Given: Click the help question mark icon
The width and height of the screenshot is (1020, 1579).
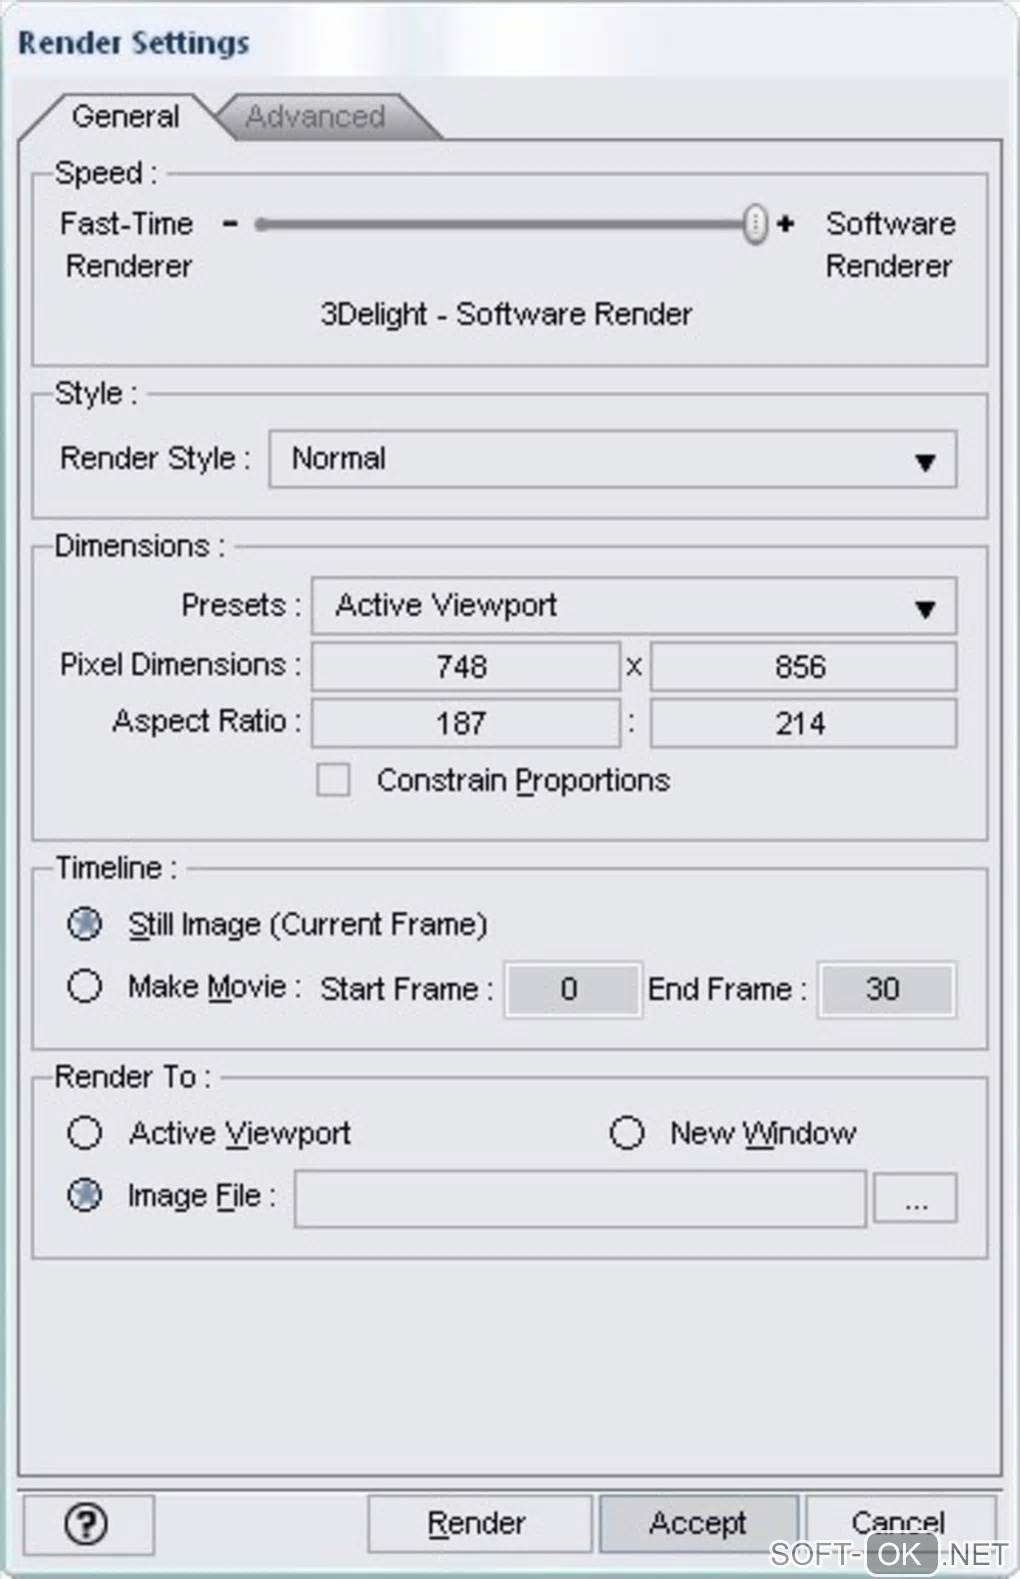Looking at the screenshot, I should click(x=87, y=1524).
